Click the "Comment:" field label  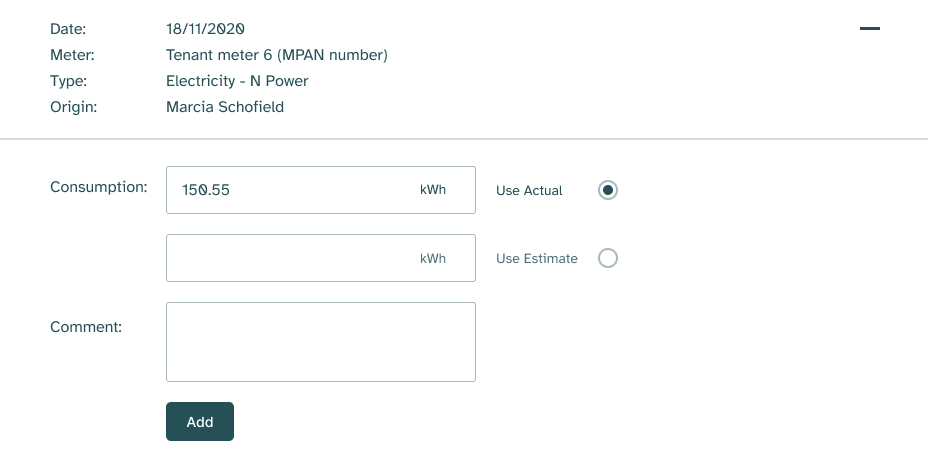pos(86,326)
